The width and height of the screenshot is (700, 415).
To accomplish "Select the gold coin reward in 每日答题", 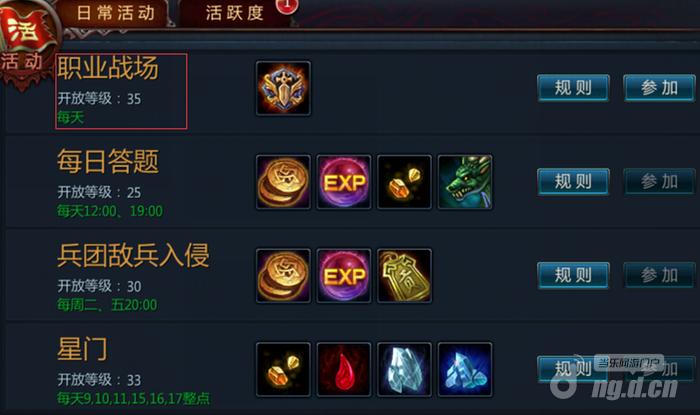I will (283, 182).
